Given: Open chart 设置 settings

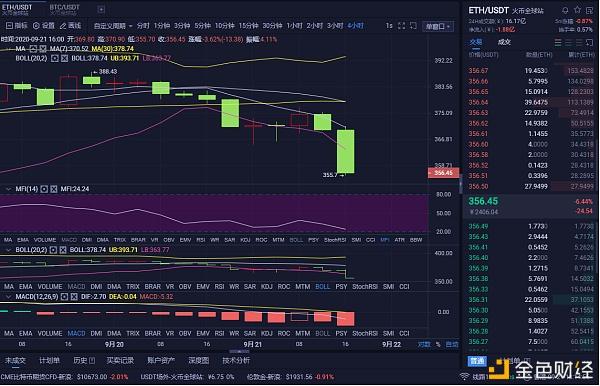Looking at the screenshot, I should coord(44,26).
